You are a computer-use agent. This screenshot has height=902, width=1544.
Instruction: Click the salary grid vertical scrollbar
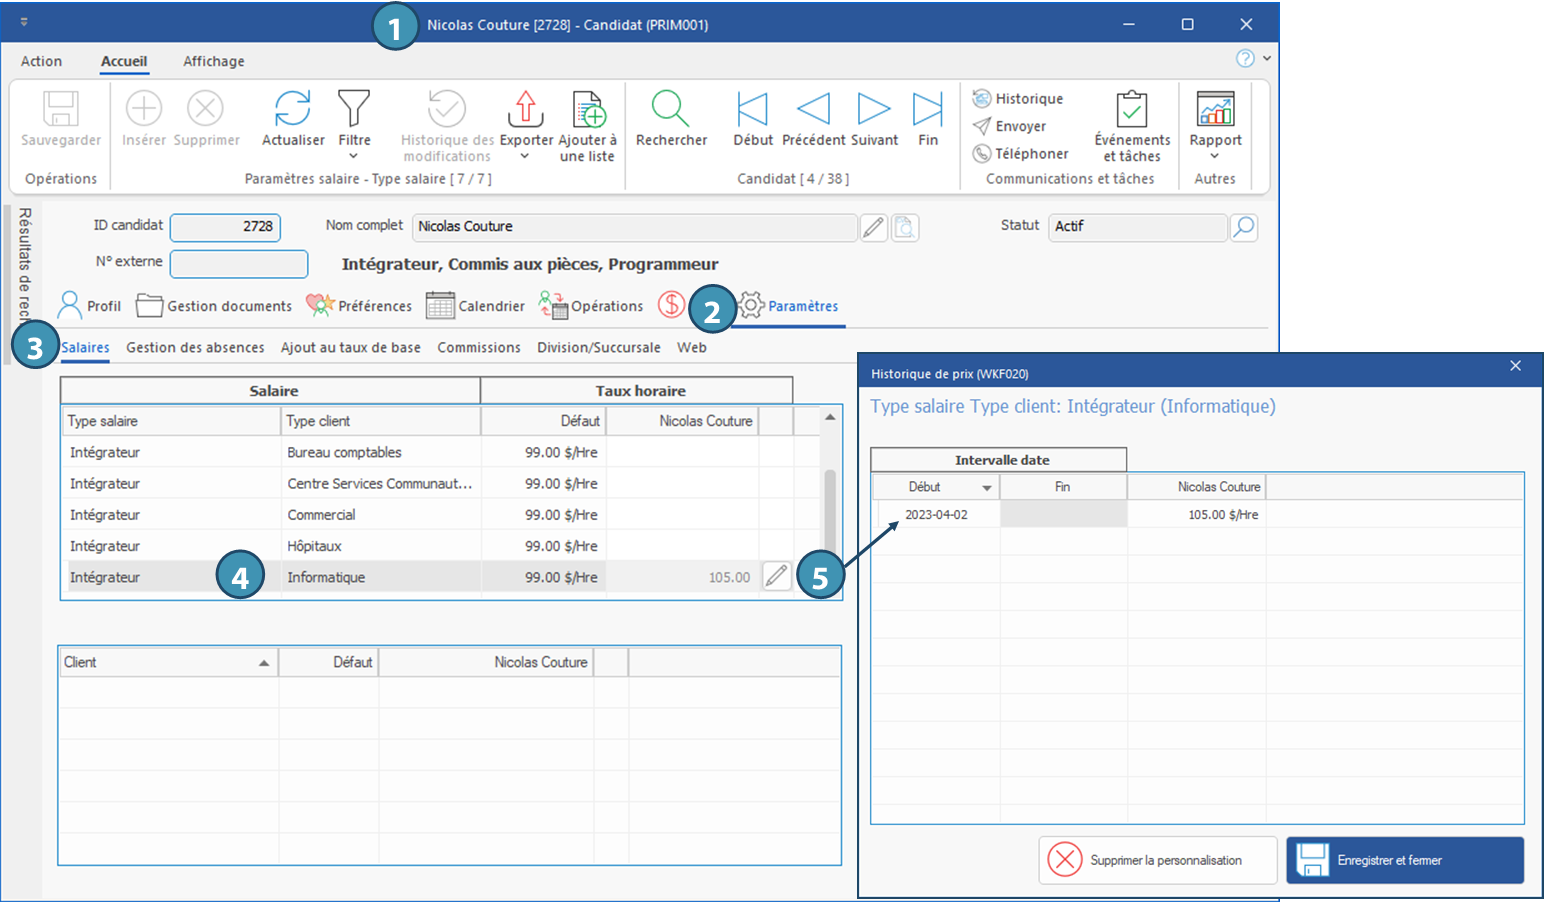(x=829, y=505)
